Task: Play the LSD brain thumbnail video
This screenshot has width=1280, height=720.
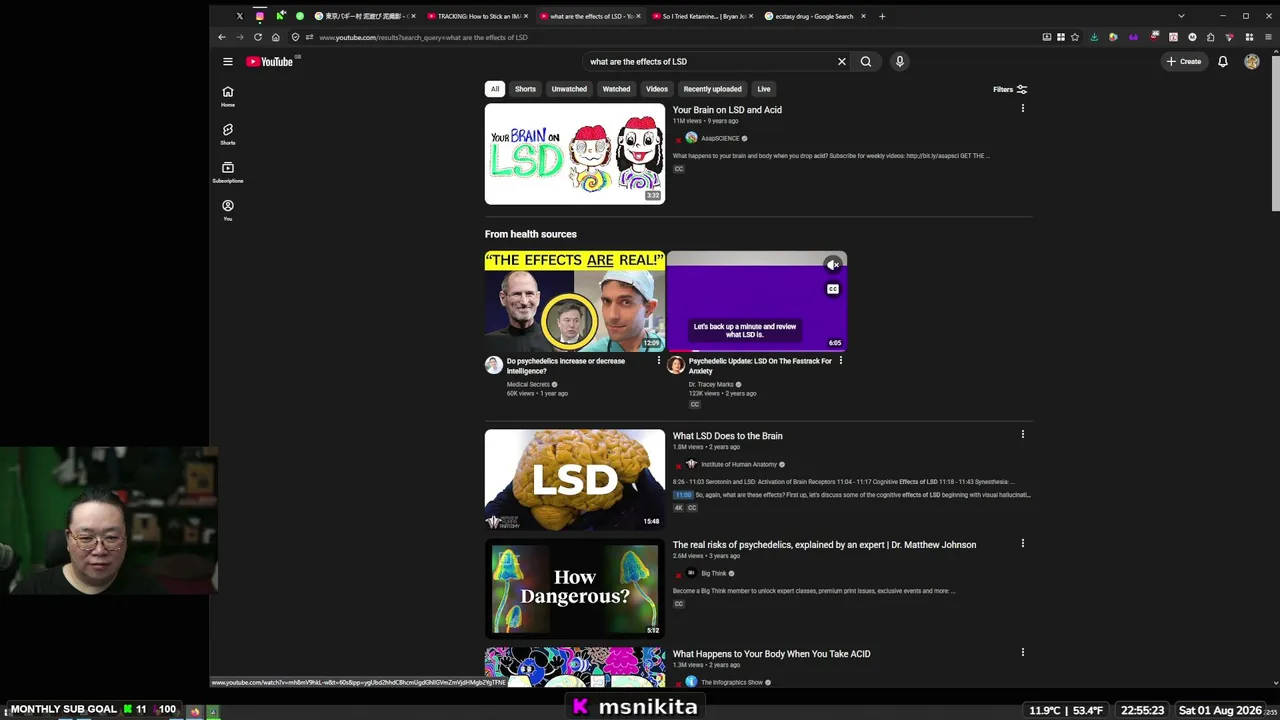Action: [x=575, y=480]
